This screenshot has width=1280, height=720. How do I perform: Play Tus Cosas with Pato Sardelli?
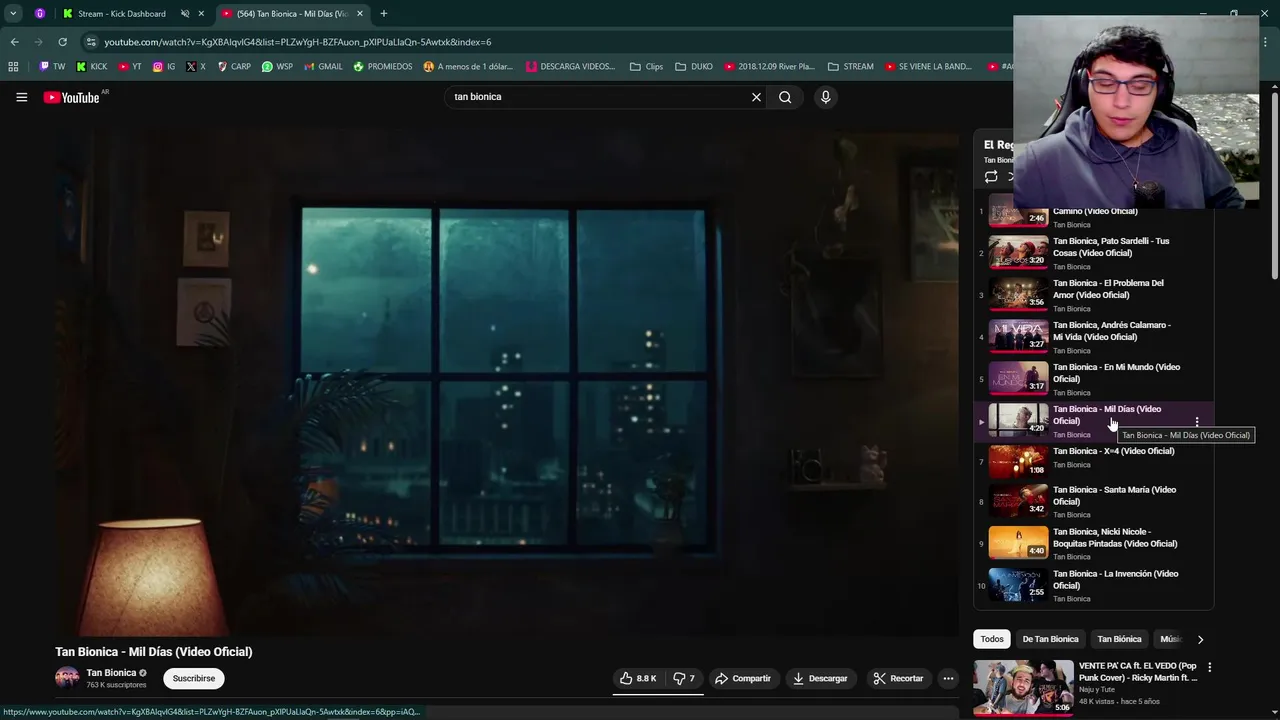click(1094, 253)
